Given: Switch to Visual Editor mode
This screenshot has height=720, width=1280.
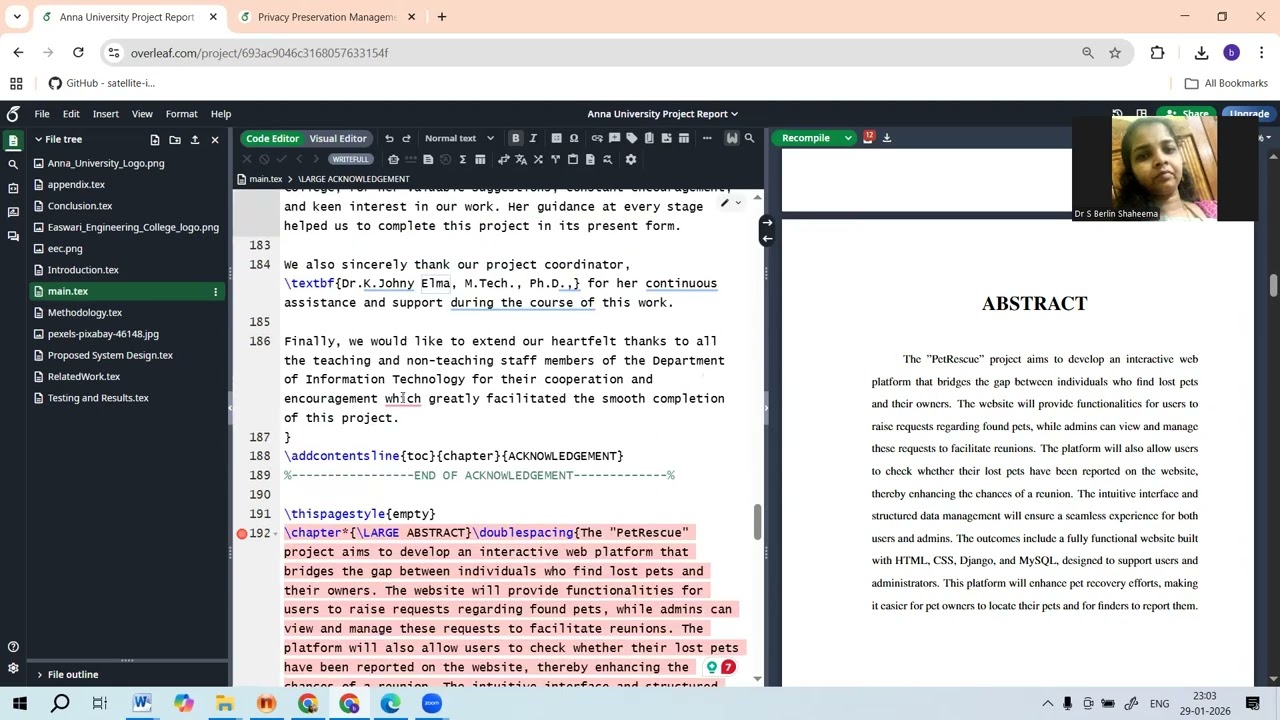Looking at the screenshot, I should (x=338, y=138).
